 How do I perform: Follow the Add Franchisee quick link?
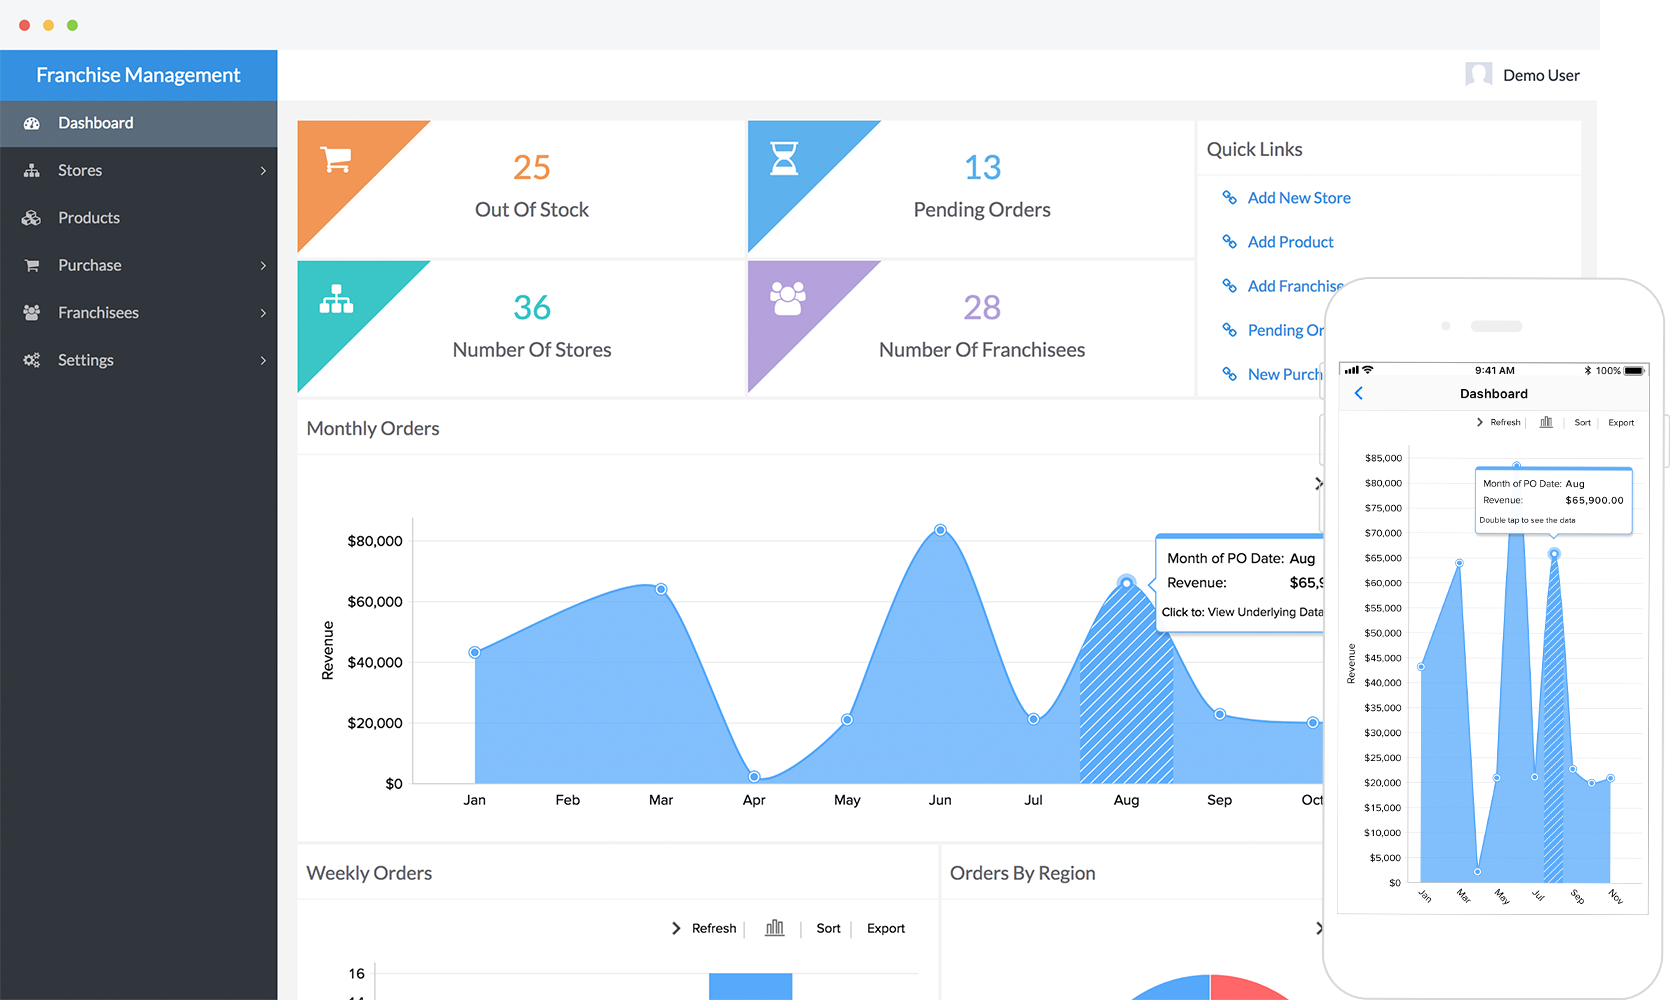tap(1295, 286)
